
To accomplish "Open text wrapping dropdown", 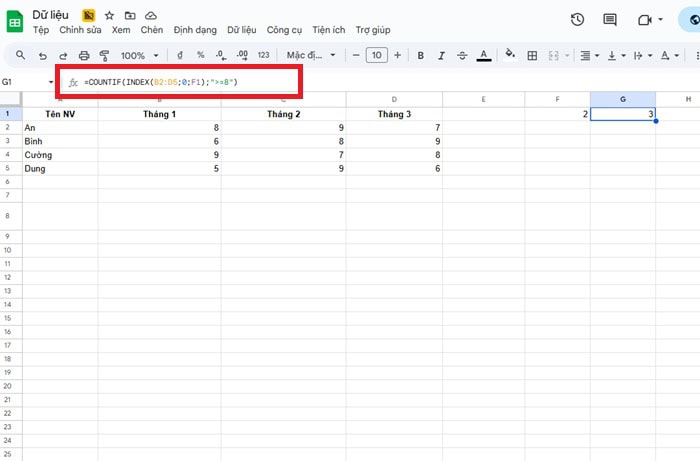I will click(x=643, y=55).
